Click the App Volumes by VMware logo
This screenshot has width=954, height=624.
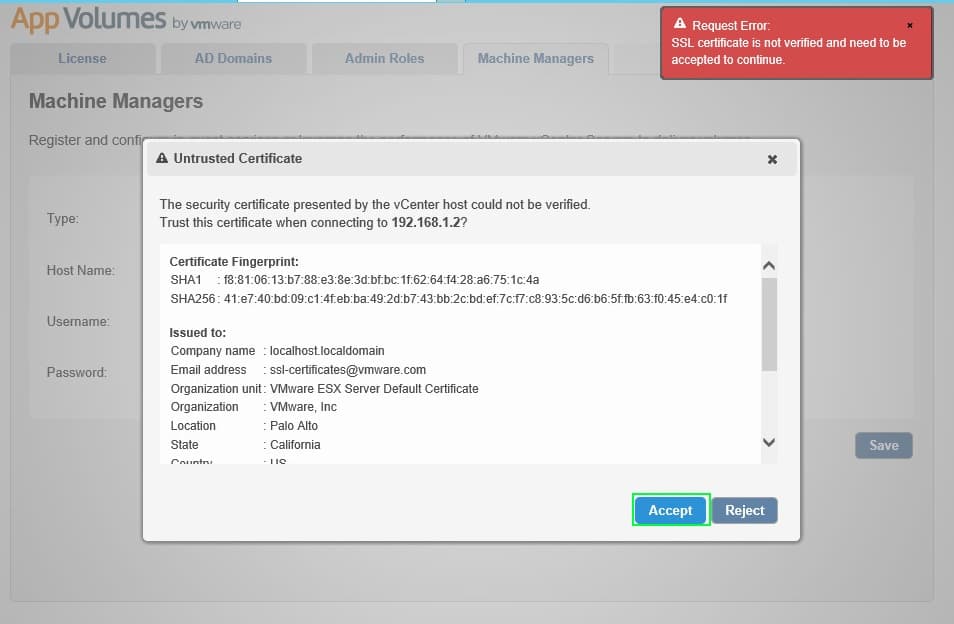click(x=125, y=20)
